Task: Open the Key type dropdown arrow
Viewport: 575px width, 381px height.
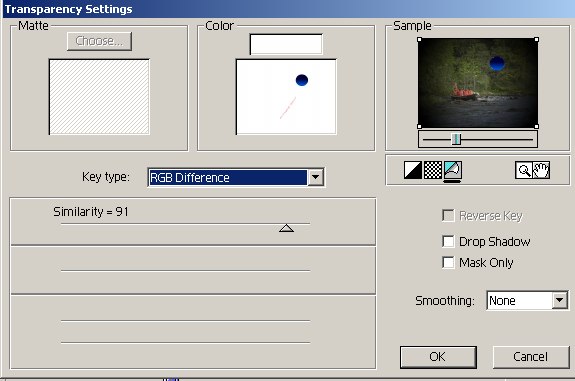Action: (x=315, y=177)
